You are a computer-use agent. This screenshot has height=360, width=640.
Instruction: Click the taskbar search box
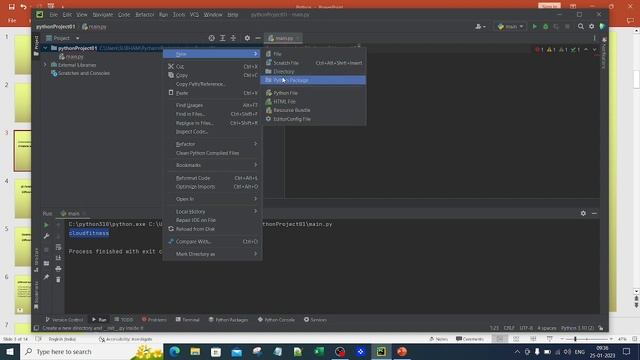(91, 351)
